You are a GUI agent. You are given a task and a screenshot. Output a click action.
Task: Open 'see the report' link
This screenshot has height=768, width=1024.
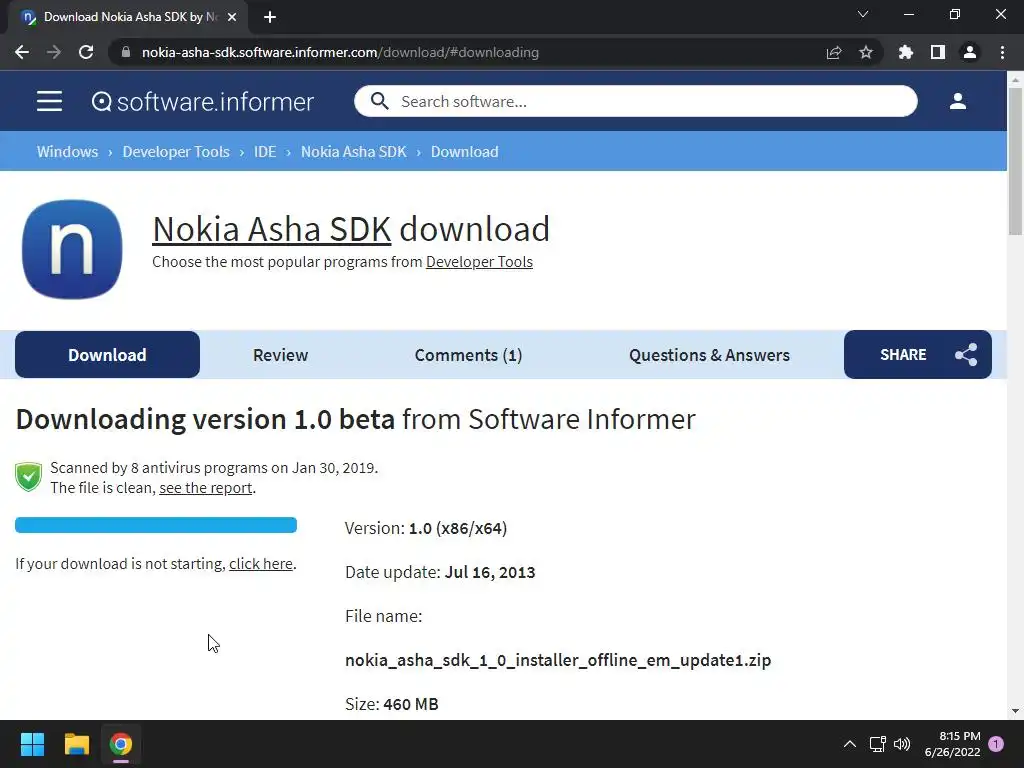click(206, 488)
